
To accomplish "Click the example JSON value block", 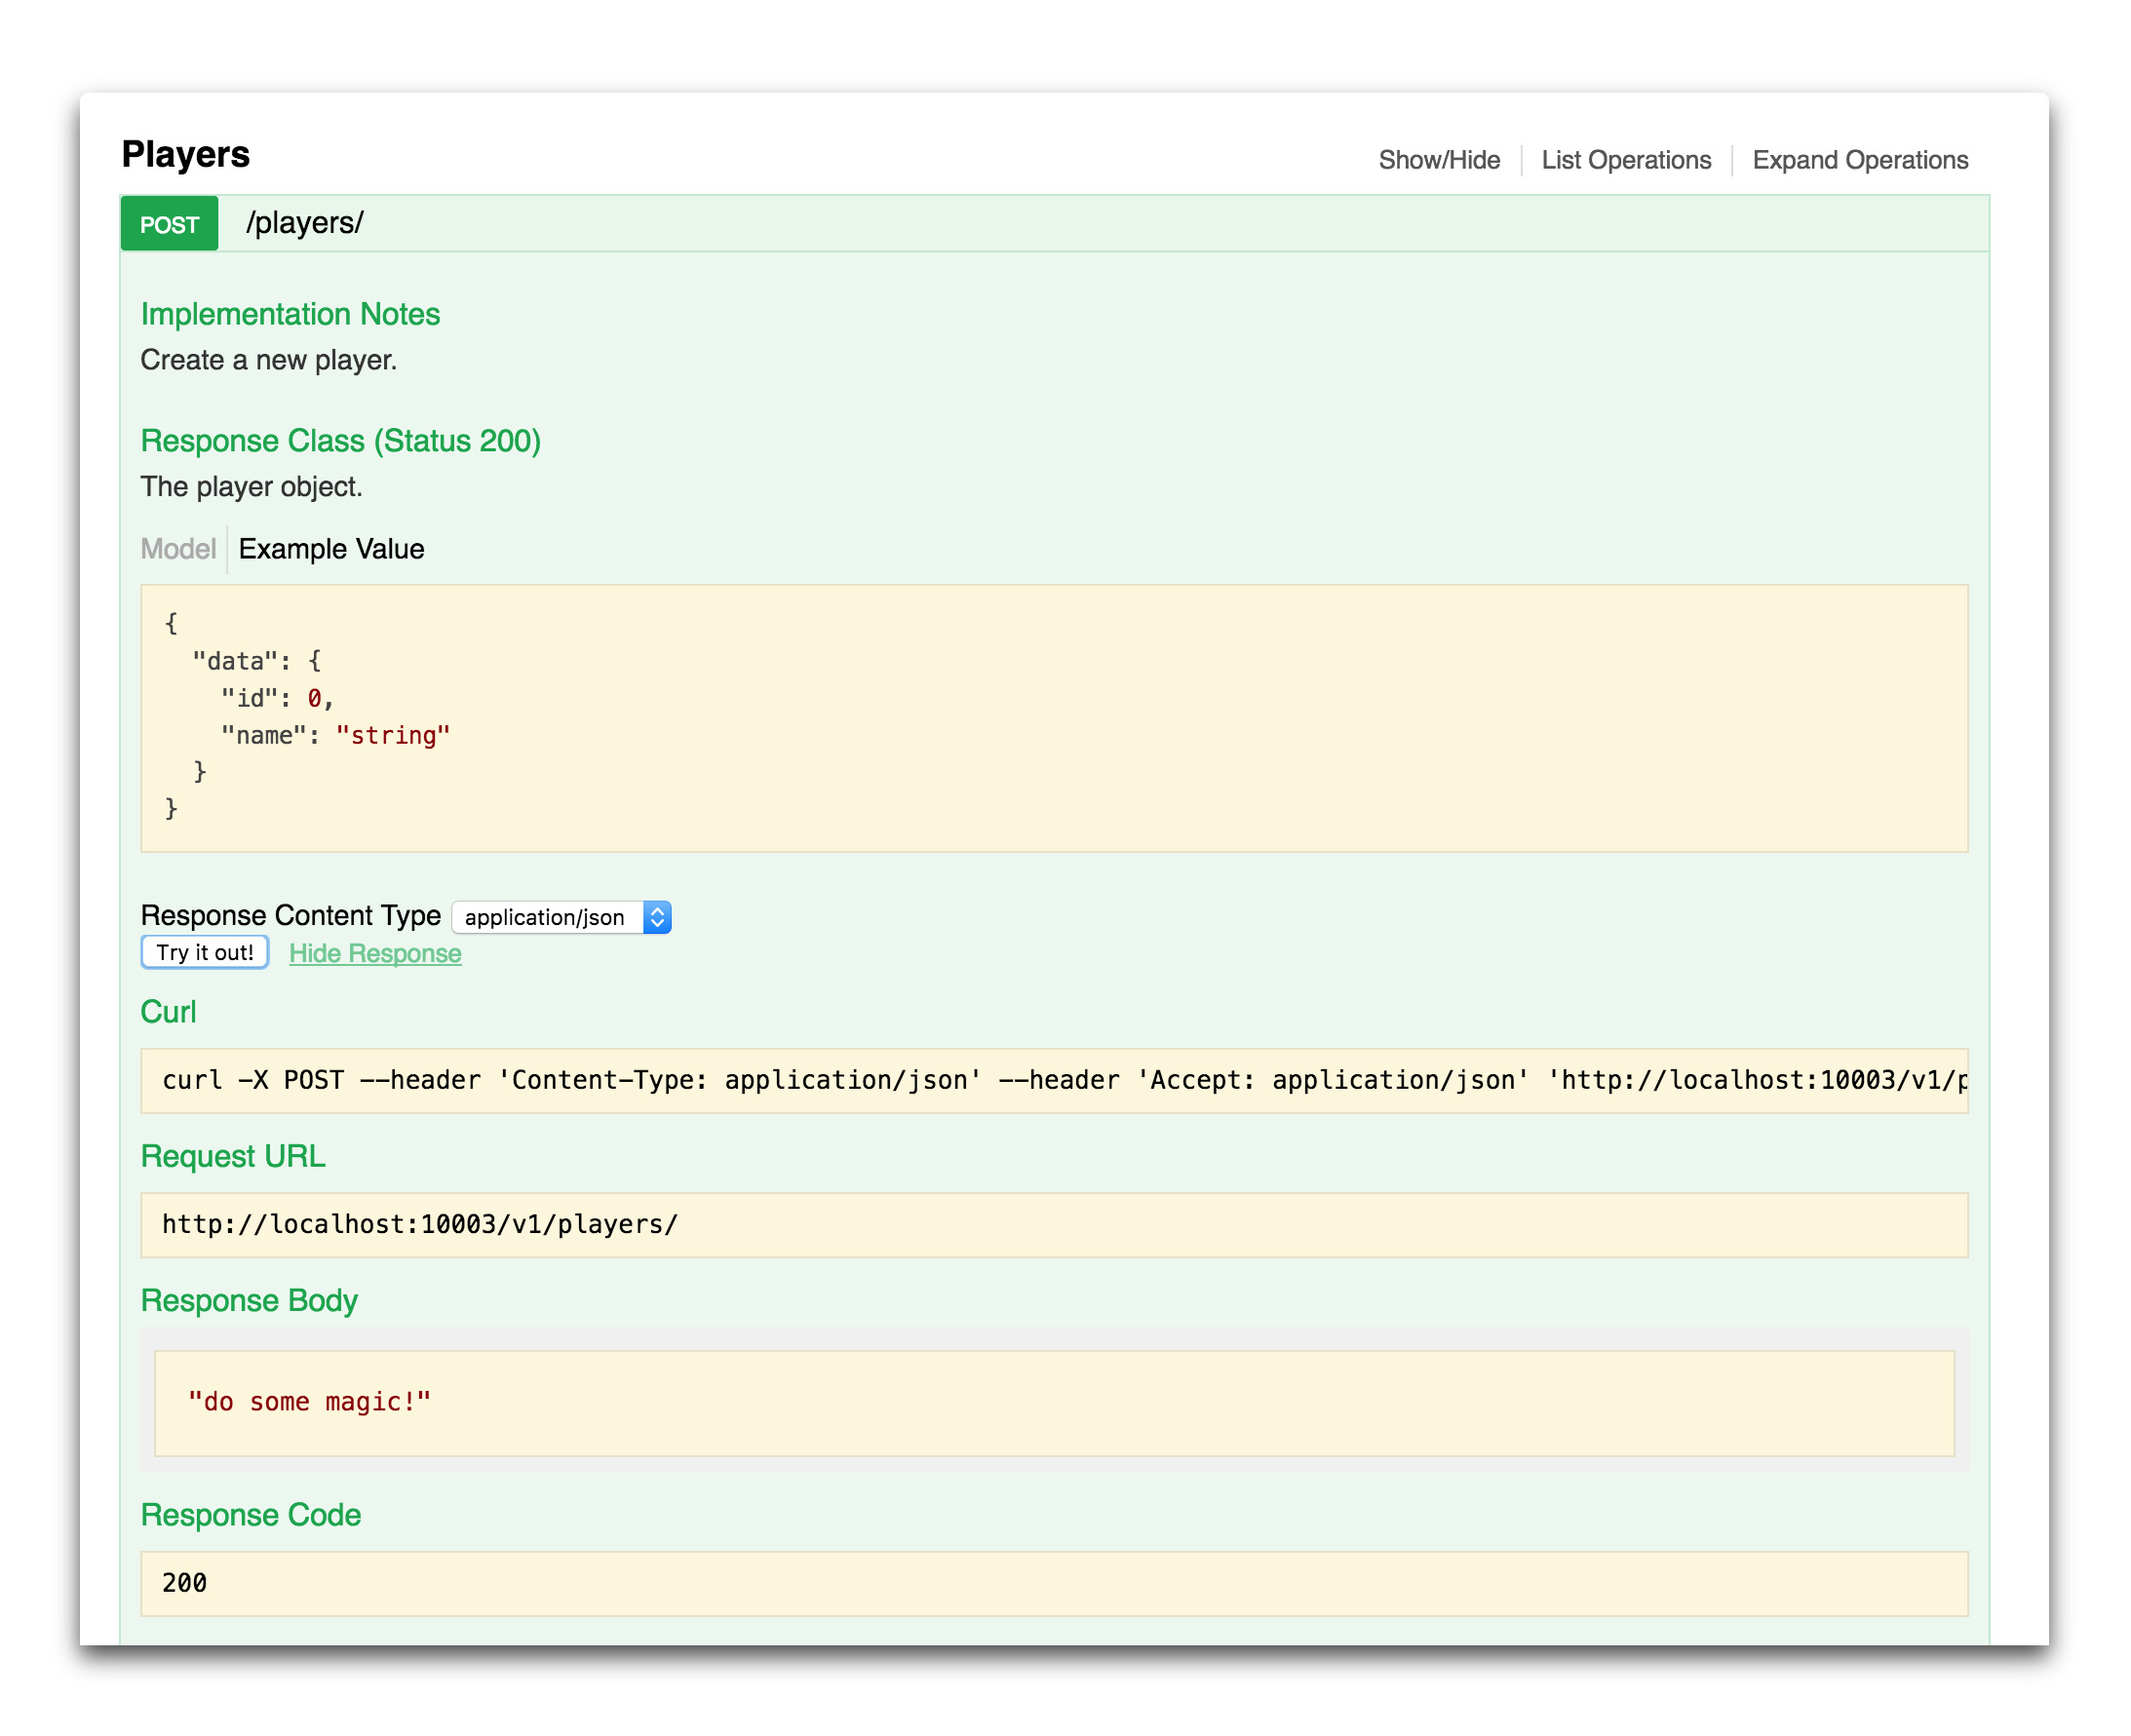I will click(x=1053, y=717).
